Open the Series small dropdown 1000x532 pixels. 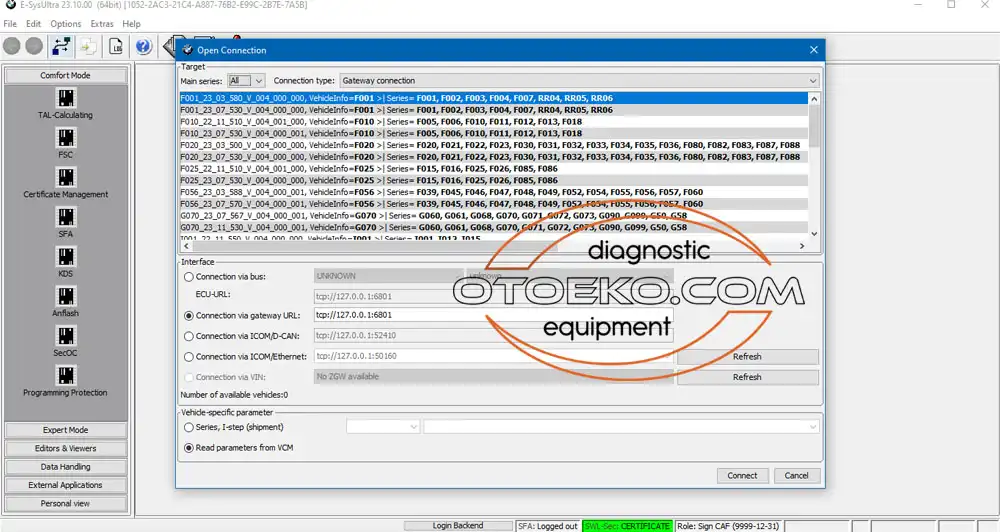[x=383, y=427]
